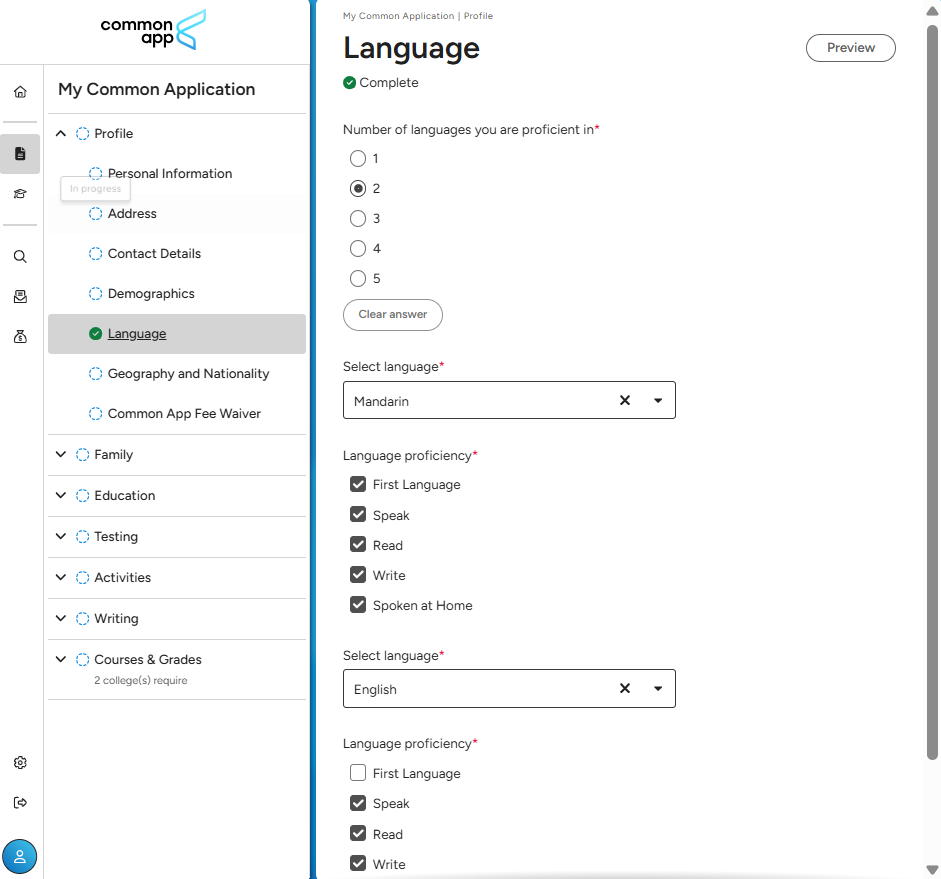Open the Mandarin language dropdown arrow
This screenshot has height=879, width=941.
tap(658, 400)
